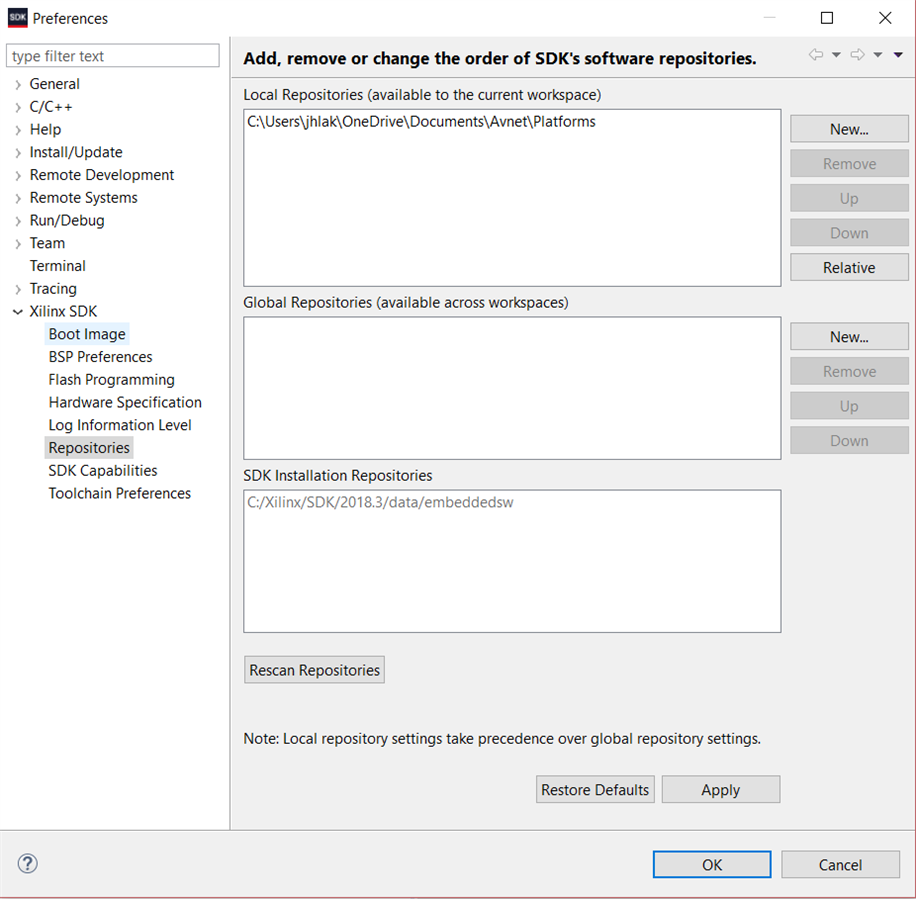Select Tracing in the tree
916x899 pixels.
tap(53, 289)
